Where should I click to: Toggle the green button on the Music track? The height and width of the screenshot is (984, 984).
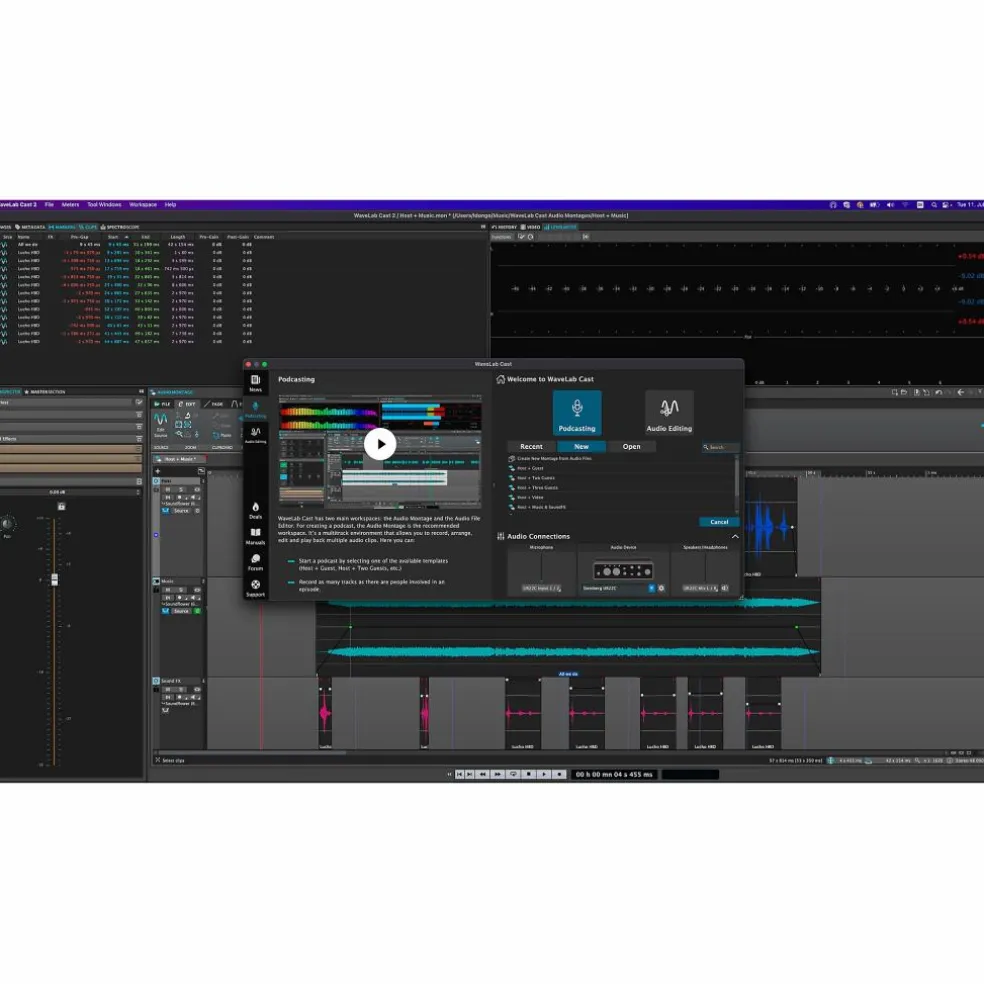(197, 611)
